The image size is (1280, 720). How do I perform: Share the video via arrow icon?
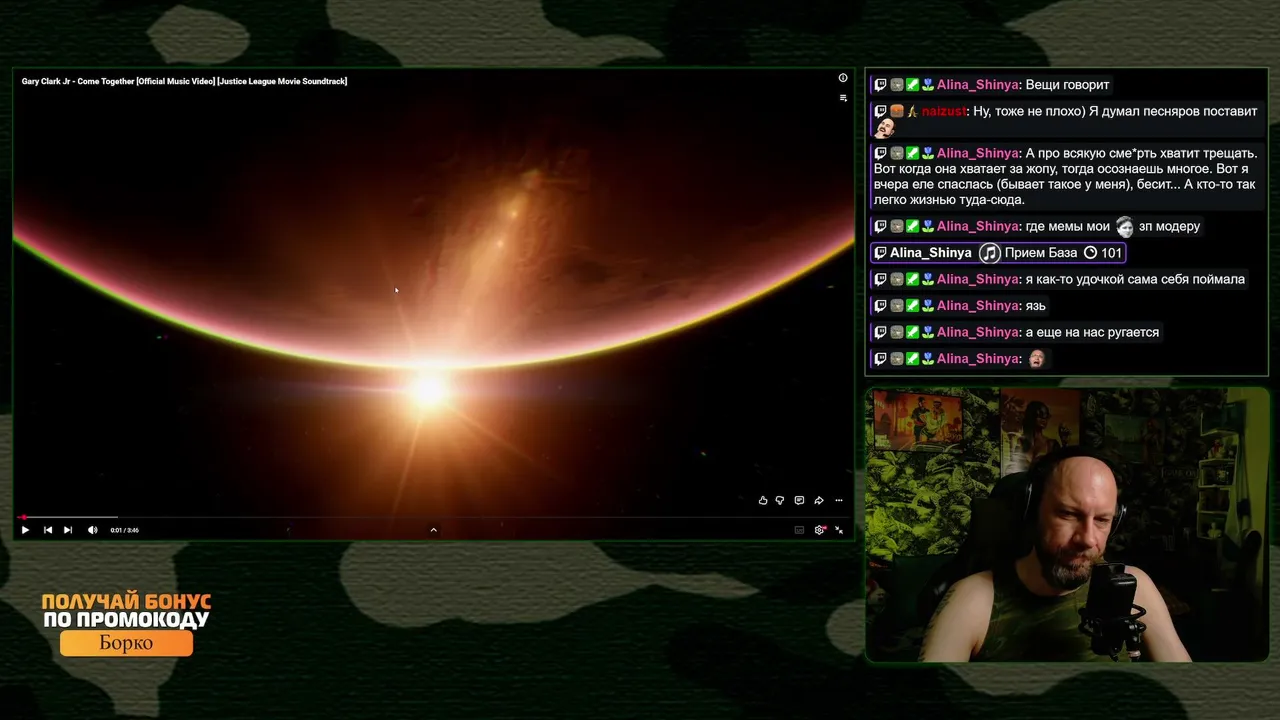819,500
